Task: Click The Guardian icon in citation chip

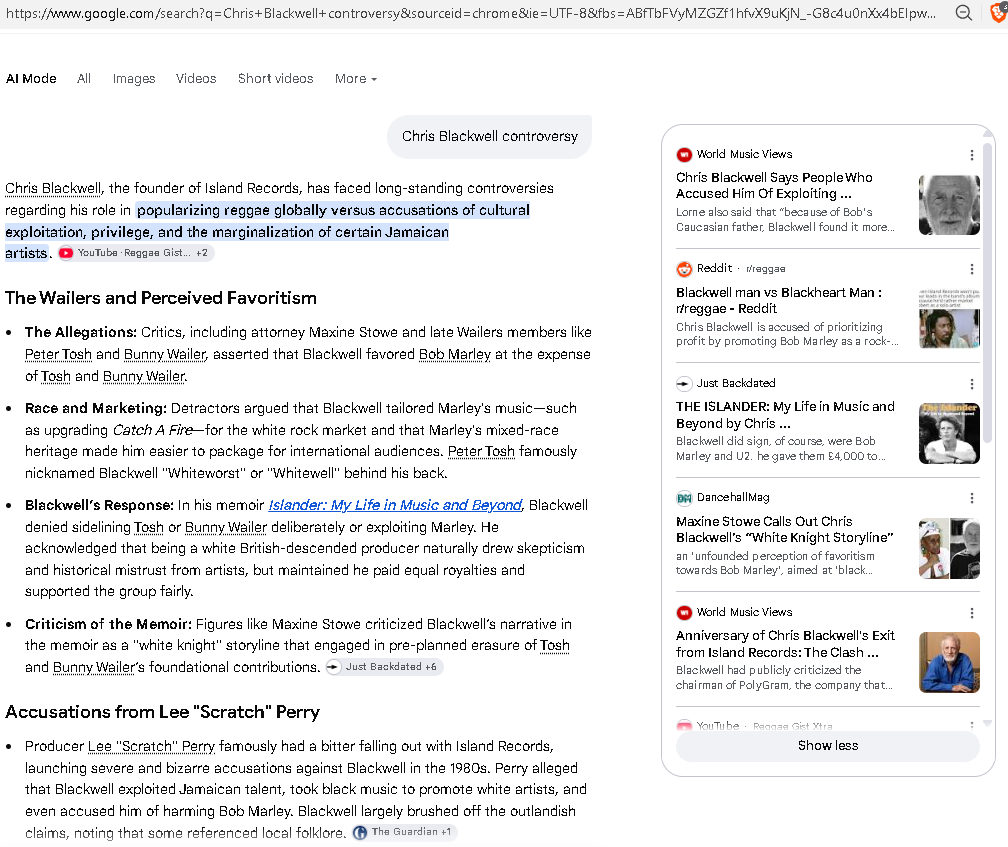Action: pos(360,832)
